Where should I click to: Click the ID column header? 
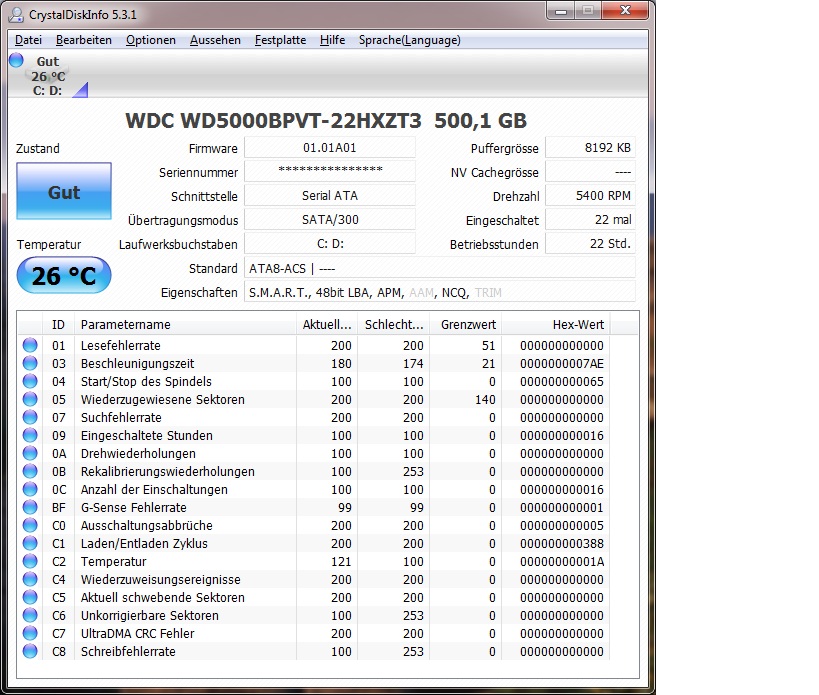[58, 324]
